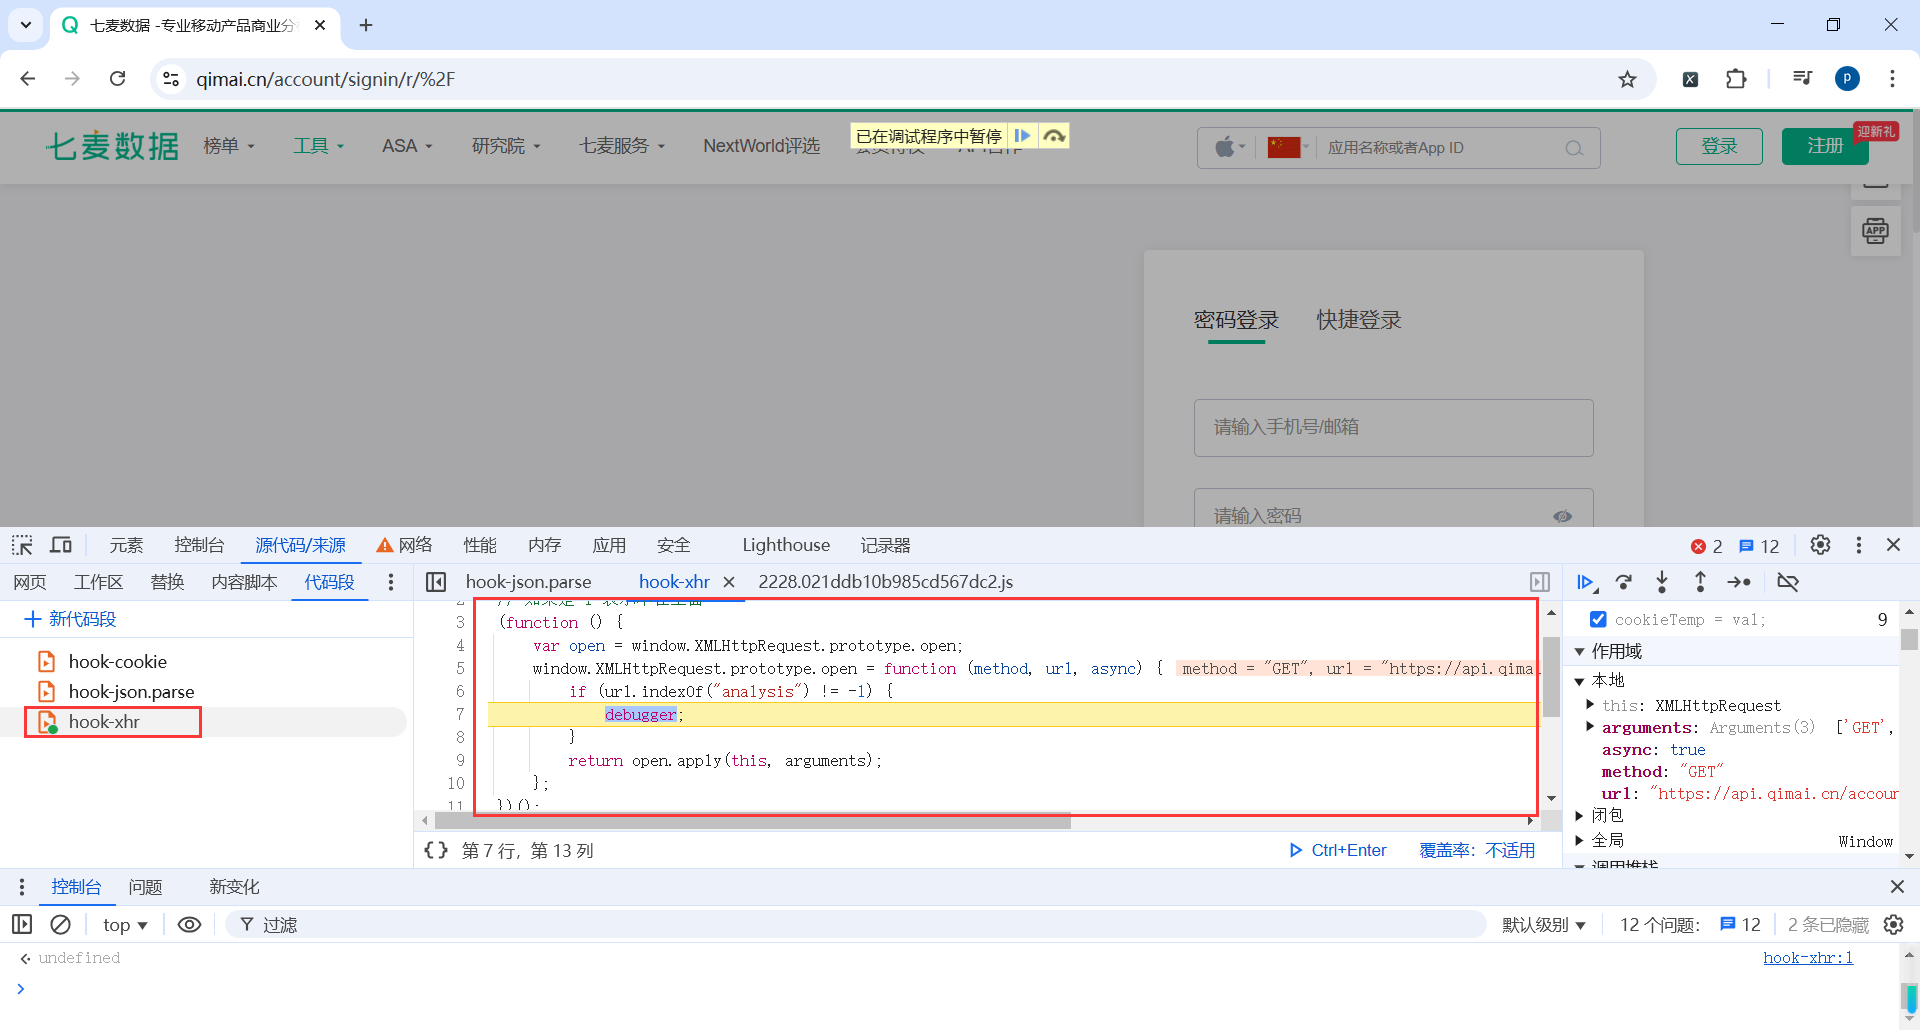Resume from paused-in-debugger overlay

(1022, 136)
